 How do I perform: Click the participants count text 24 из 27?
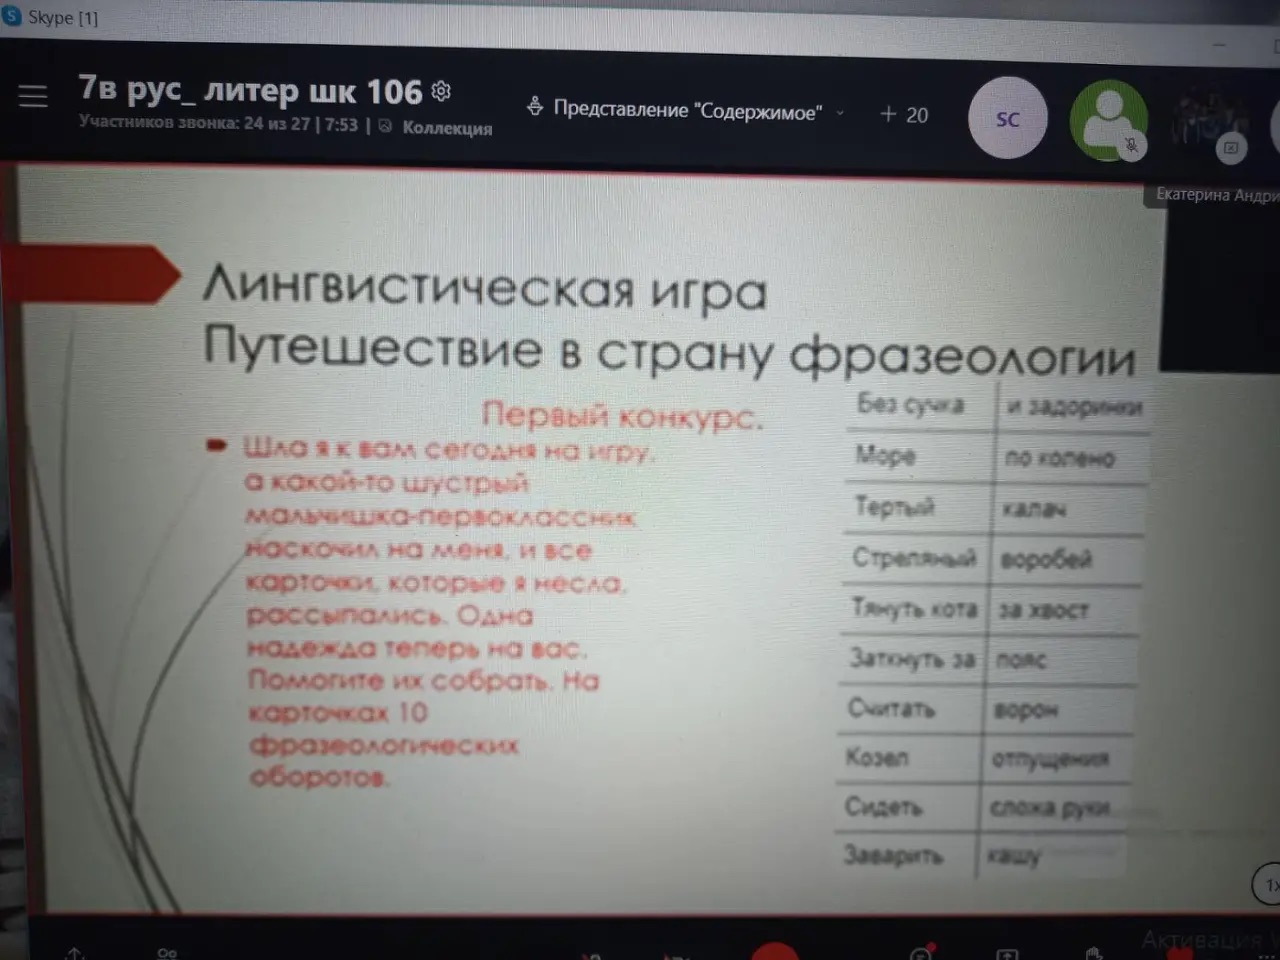(277, 124)
